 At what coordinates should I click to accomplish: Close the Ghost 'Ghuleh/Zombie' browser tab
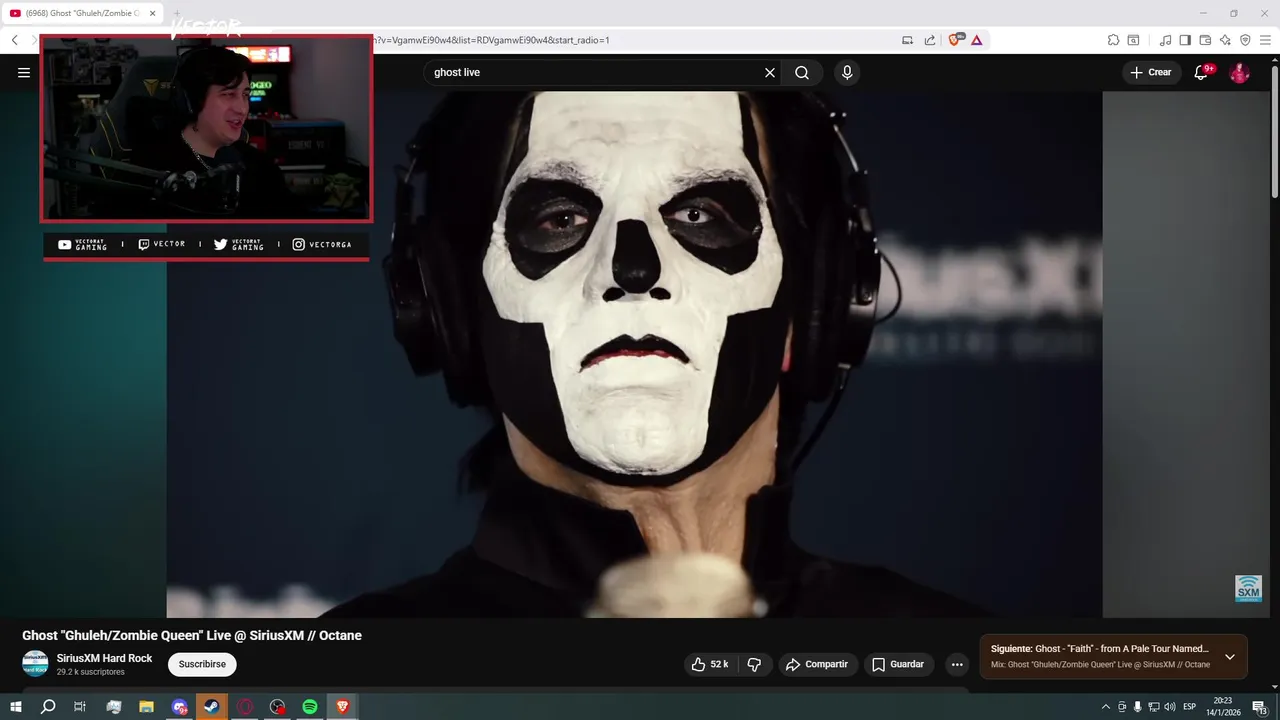153,13
